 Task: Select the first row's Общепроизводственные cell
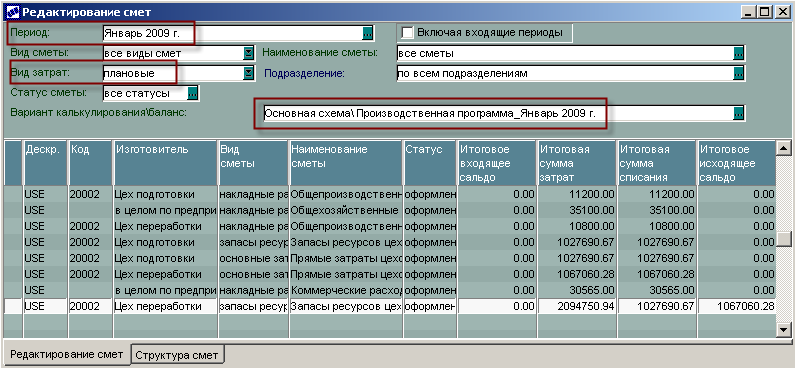pyautogui.click(x=346, y=194)
